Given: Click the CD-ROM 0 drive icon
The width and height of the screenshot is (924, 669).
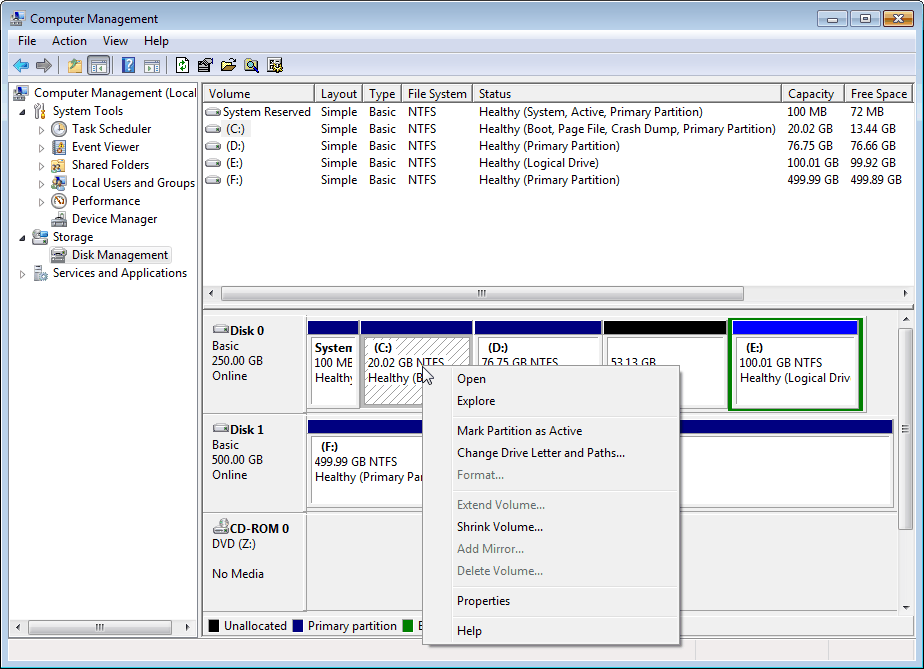Looking at the screenshot, I should [221, 526].
